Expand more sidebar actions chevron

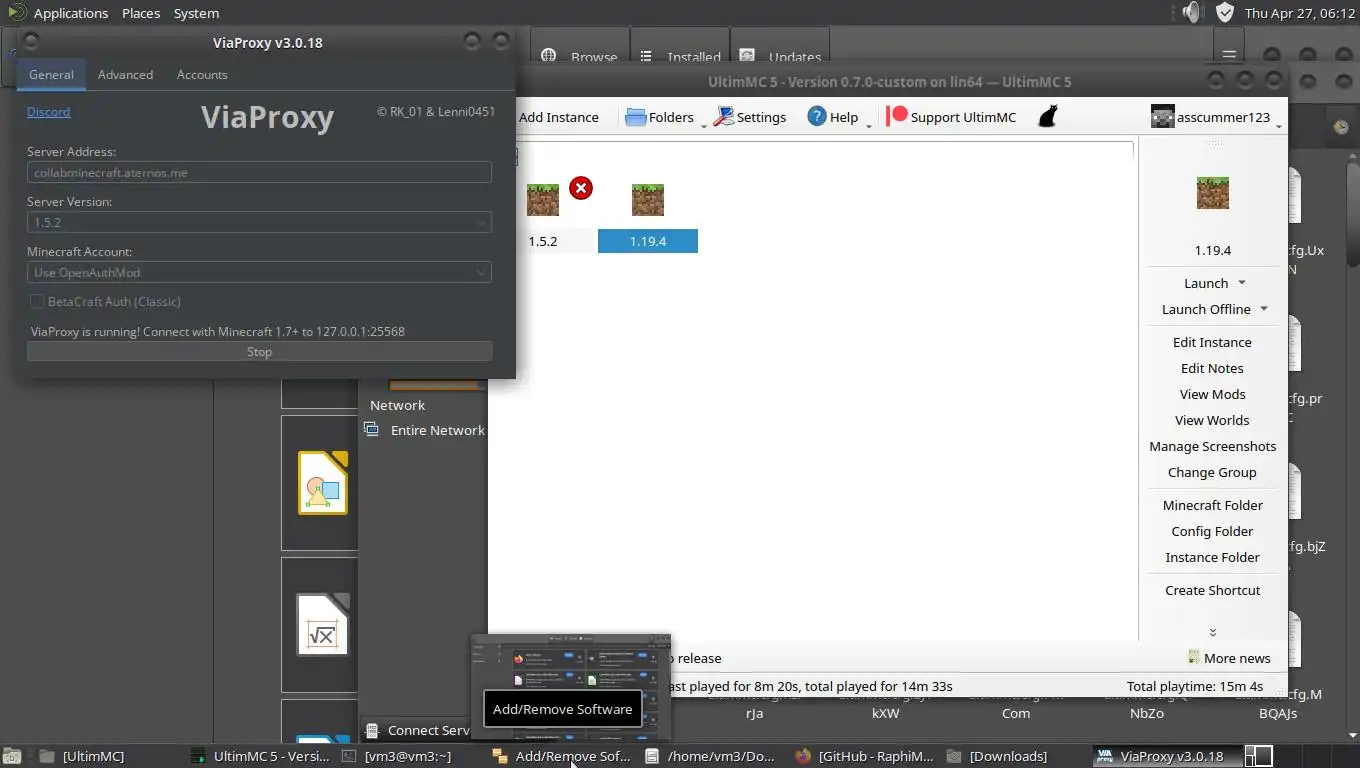(x=1213, y=632)
